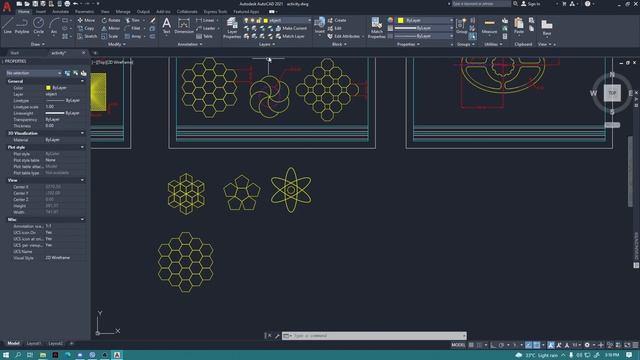The image size is (640, 360).
Task: Click the Group tool
Action: tap(462, 25)
